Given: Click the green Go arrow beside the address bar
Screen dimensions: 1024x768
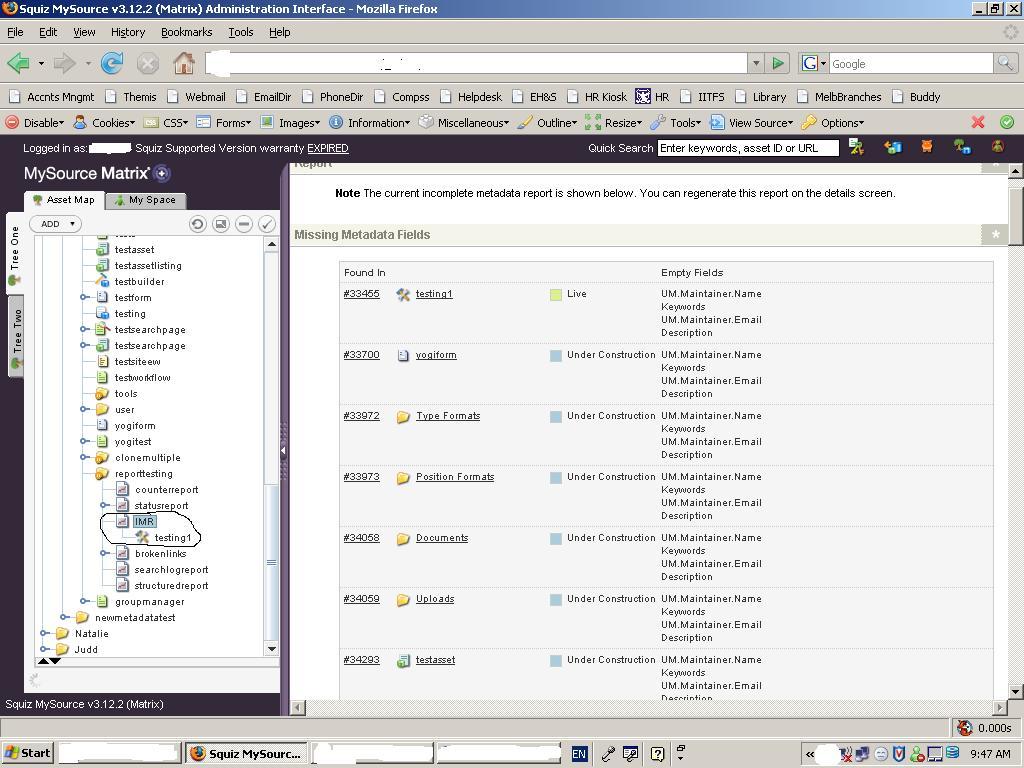Looking at the screenshot, I should pos(778,63).
